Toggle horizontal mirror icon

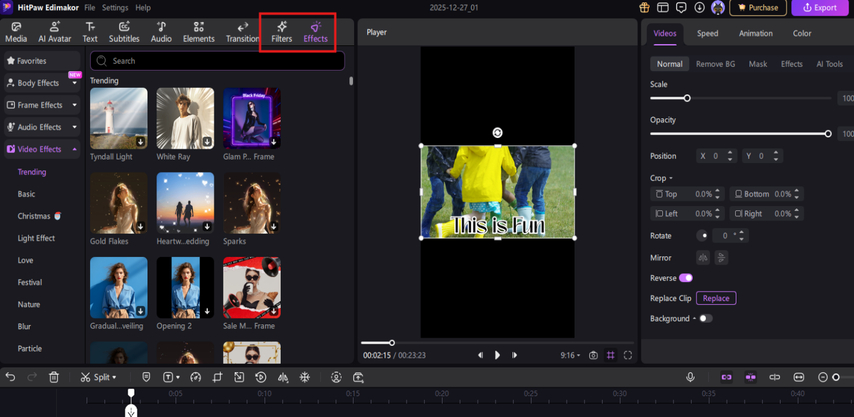(x=703, y=257)
